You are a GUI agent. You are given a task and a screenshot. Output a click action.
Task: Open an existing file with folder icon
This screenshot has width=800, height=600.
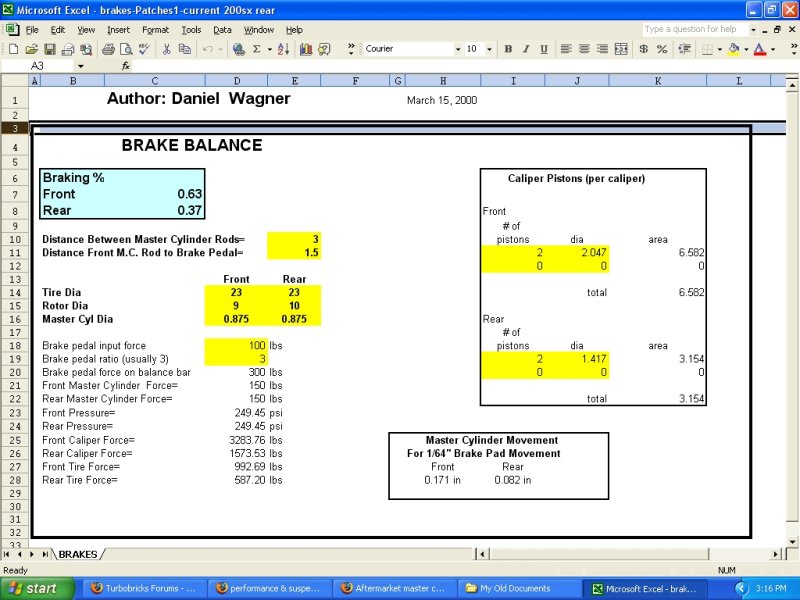click(x=32, y=49)
